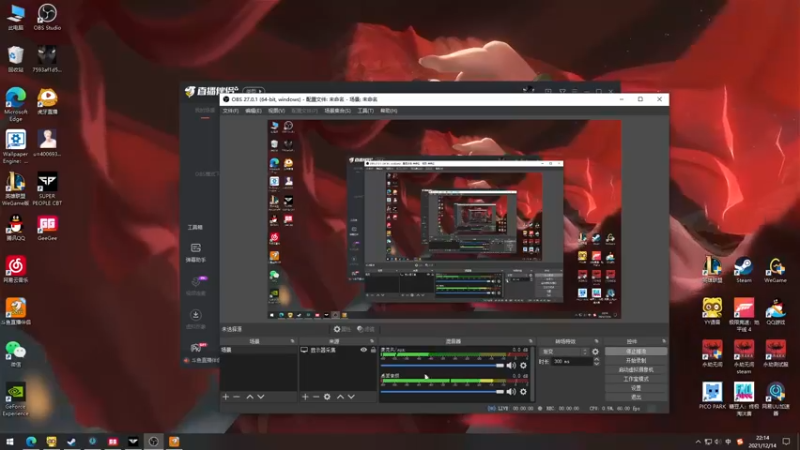Screen dimensions: 800x450
Task: Open the 渐变 transition dropdown
Action: 564,352
